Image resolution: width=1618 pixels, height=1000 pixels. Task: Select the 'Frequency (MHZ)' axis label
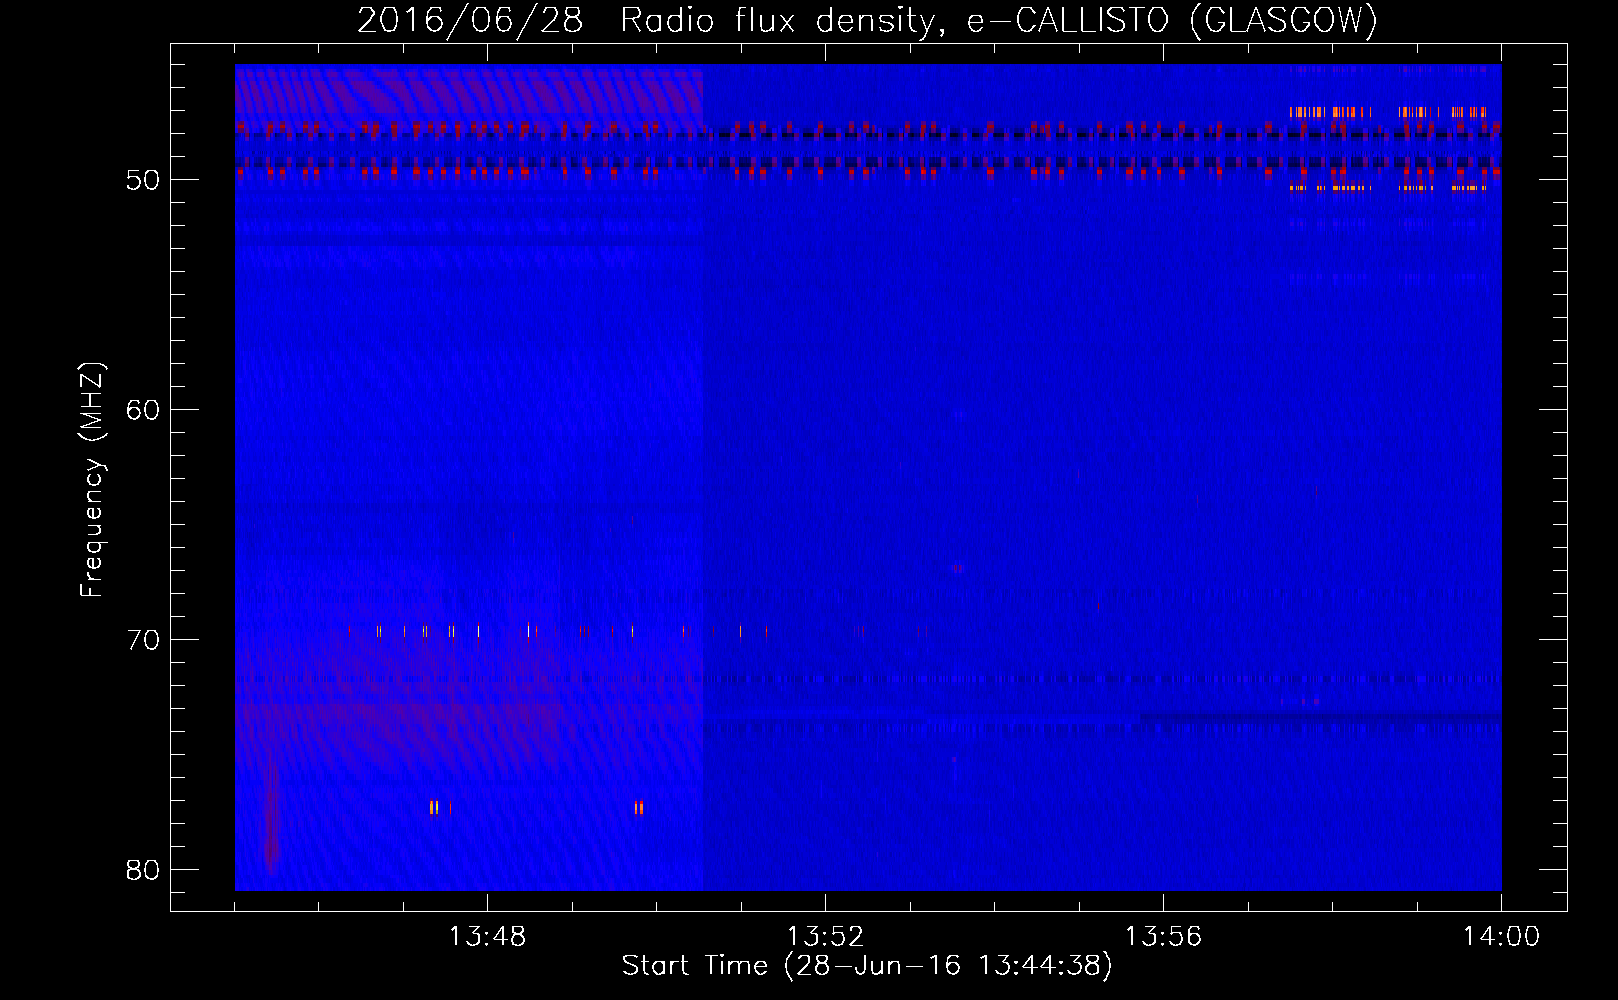coord(91,480)
